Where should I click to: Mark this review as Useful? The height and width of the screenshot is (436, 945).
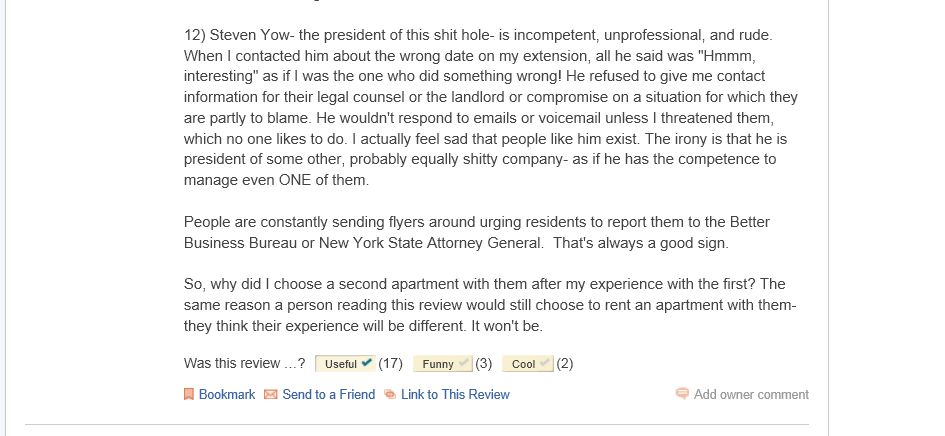point(341,364)
